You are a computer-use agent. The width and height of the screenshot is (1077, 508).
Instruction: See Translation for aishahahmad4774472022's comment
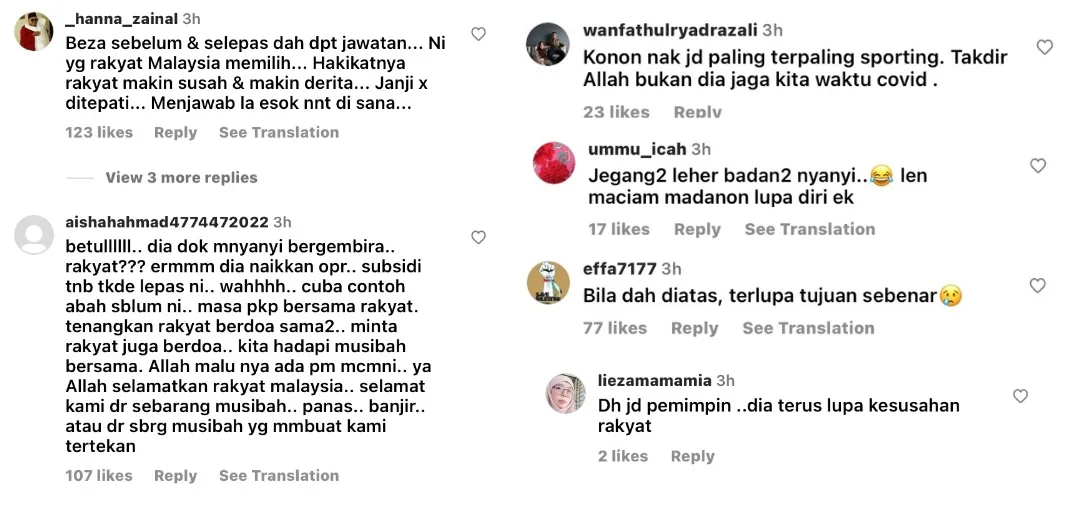tap(279, 476)
